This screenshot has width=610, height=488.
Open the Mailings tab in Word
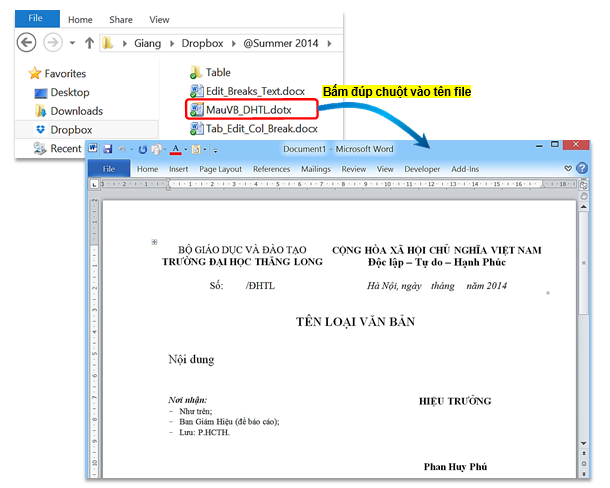(315, 169)
